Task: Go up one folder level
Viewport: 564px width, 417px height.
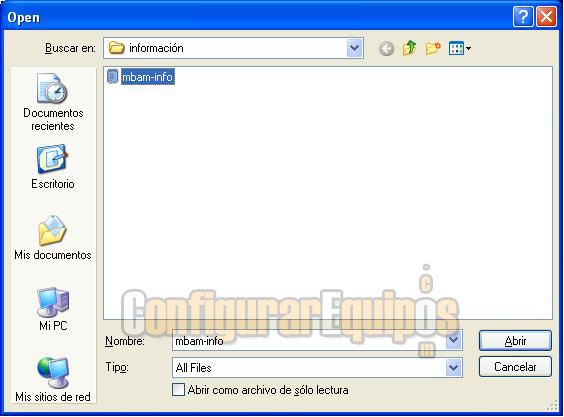Action: (409, 48)
